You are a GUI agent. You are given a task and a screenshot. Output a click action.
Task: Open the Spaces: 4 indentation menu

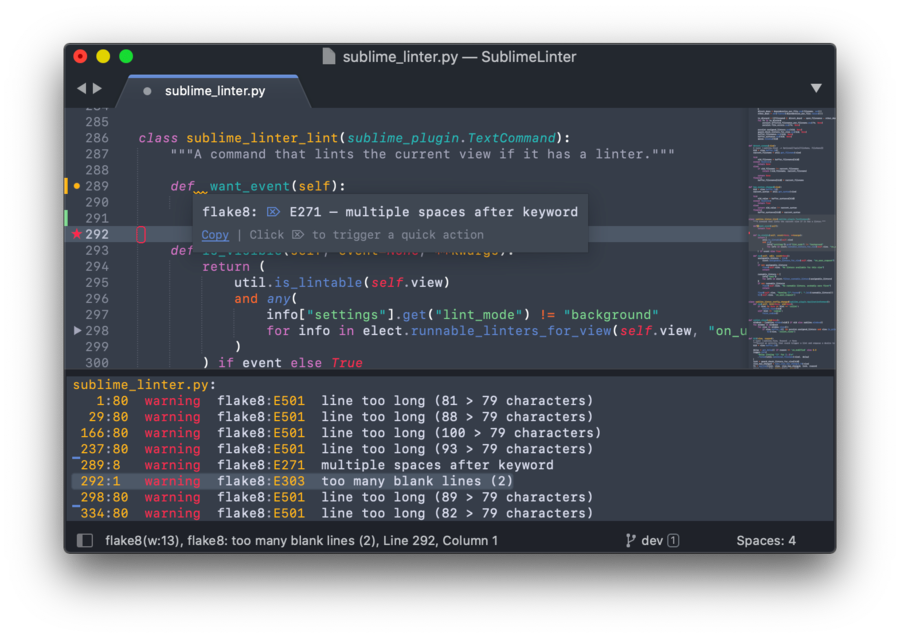(766, 541)
